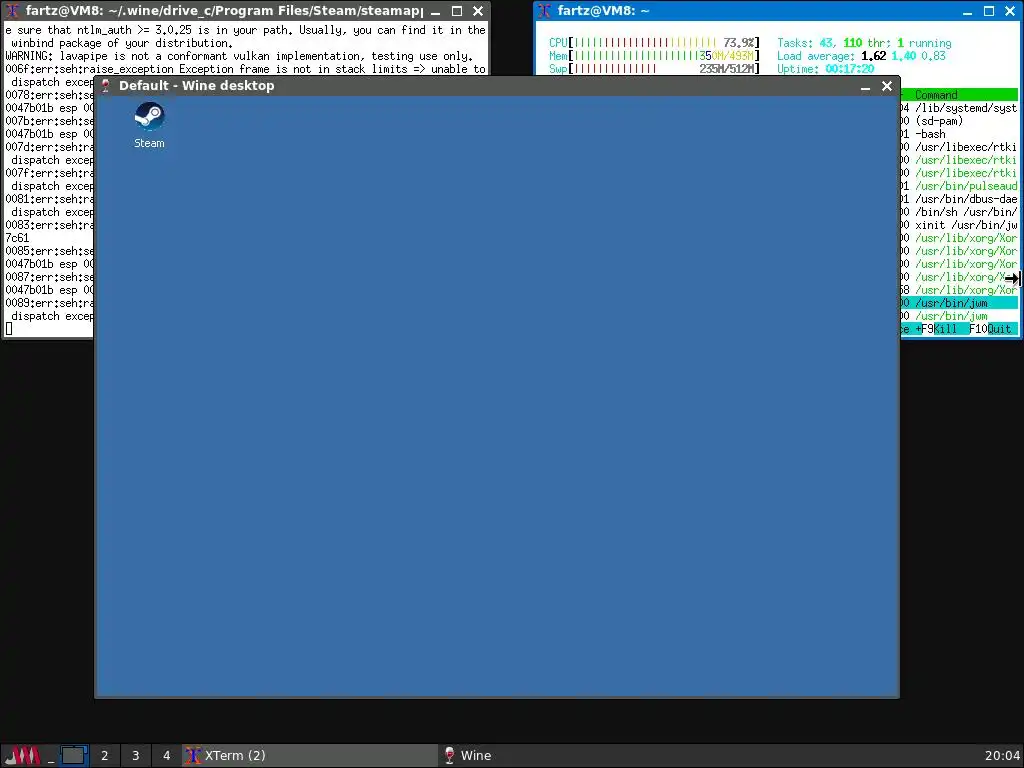This screenshot has width=1024, height=768.
Task: Close the steamapps terminal window
Action: (478, 11)
